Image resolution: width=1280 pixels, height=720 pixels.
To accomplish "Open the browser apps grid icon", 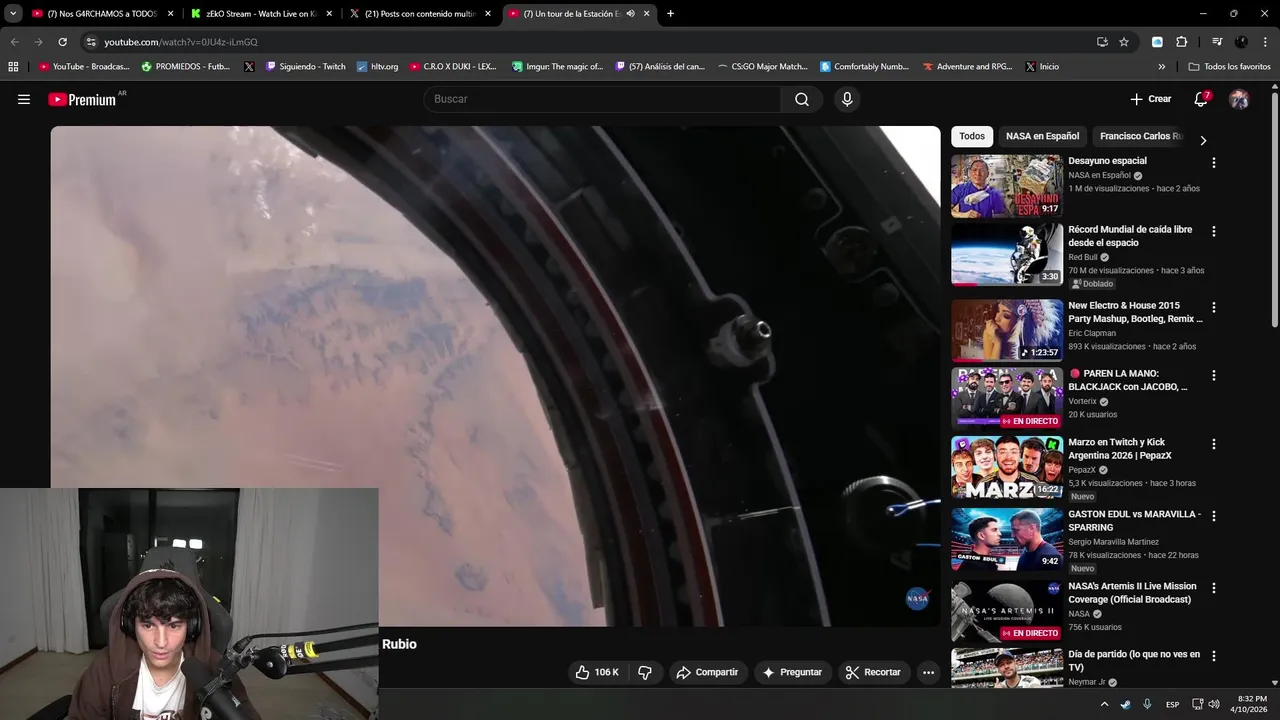I will (13, 67).
